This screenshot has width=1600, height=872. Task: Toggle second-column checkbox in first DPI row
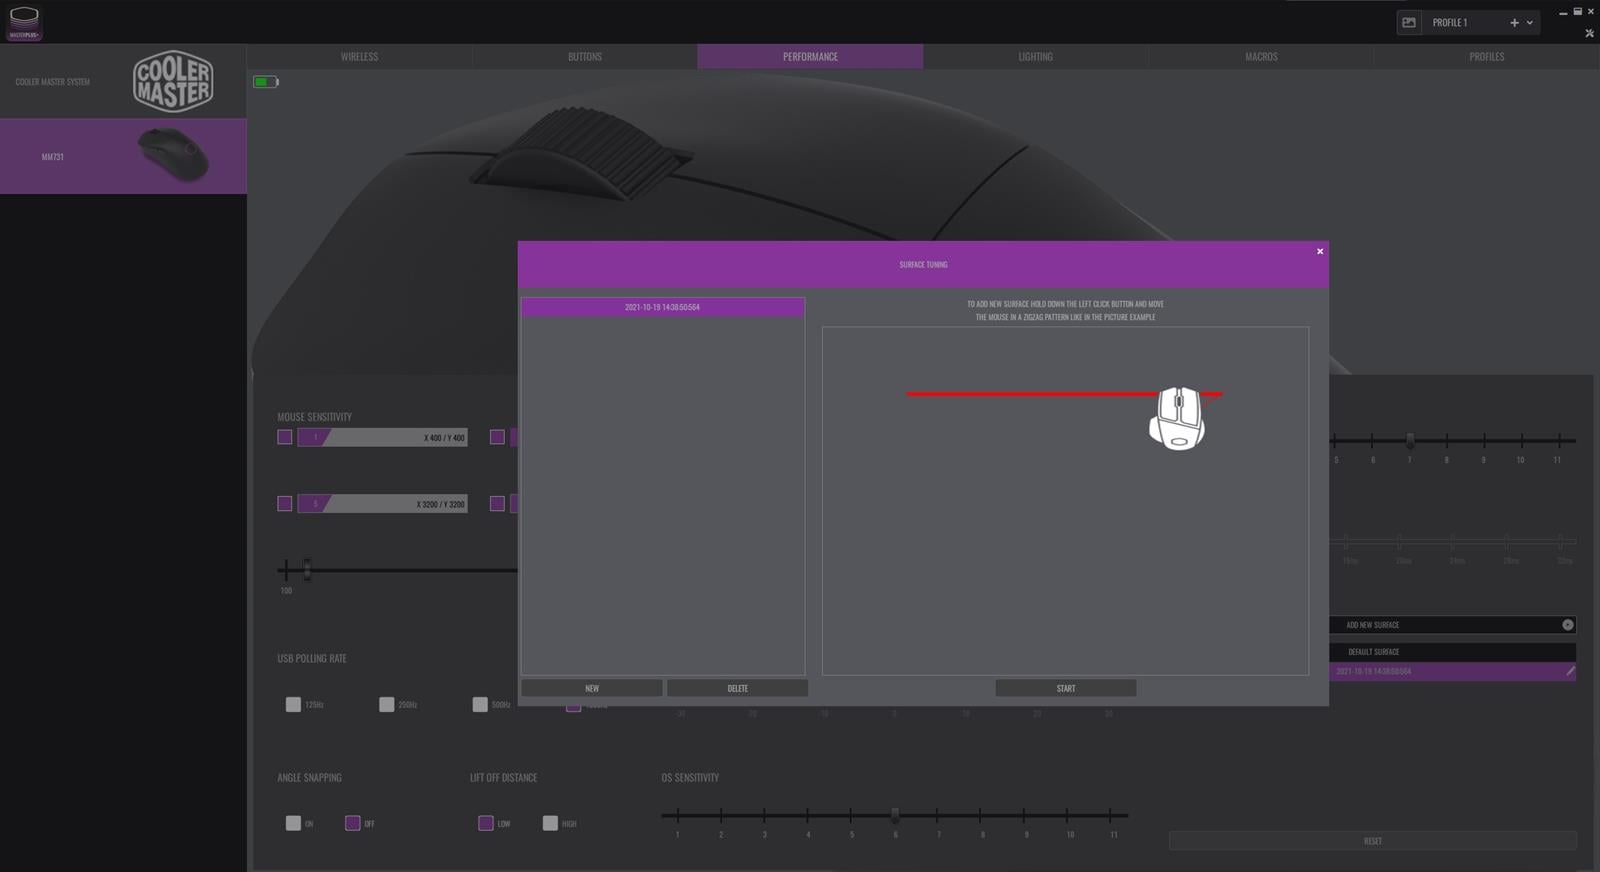point(497,437)
